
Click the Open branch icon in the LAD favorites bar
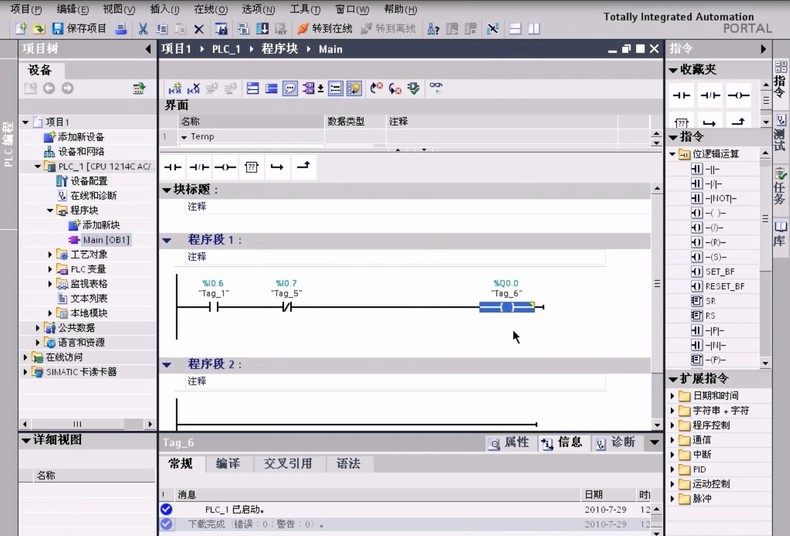[x=277, y=167]
